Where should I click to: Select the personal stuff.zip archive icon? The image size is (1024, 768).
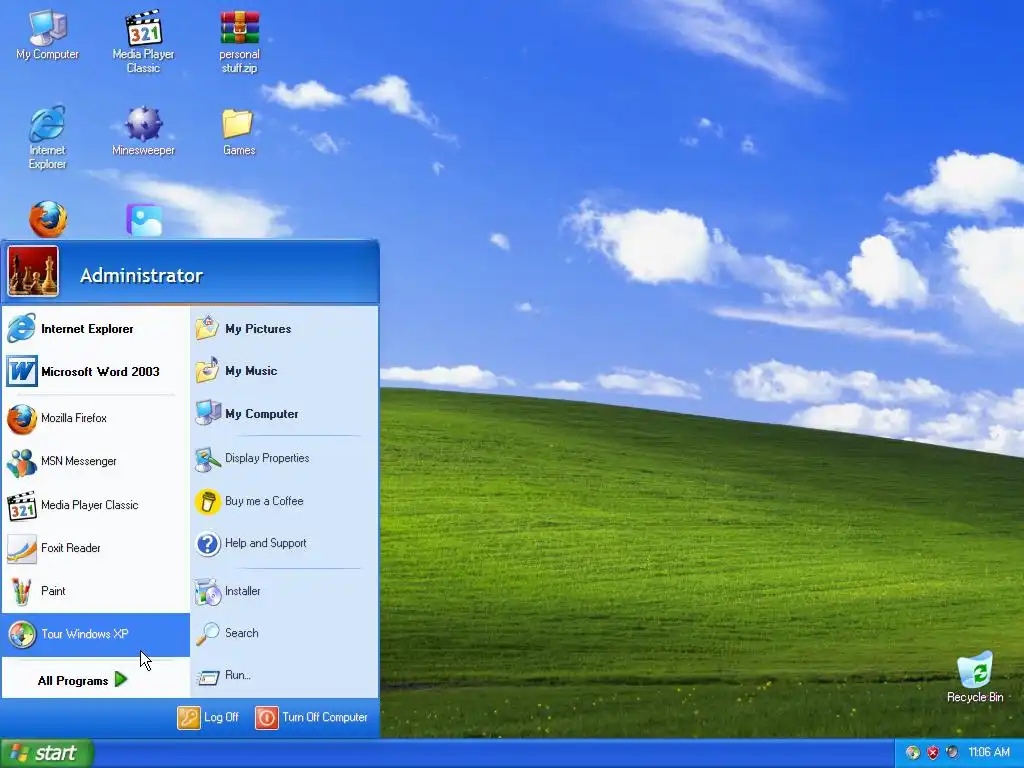coord(239,41)
